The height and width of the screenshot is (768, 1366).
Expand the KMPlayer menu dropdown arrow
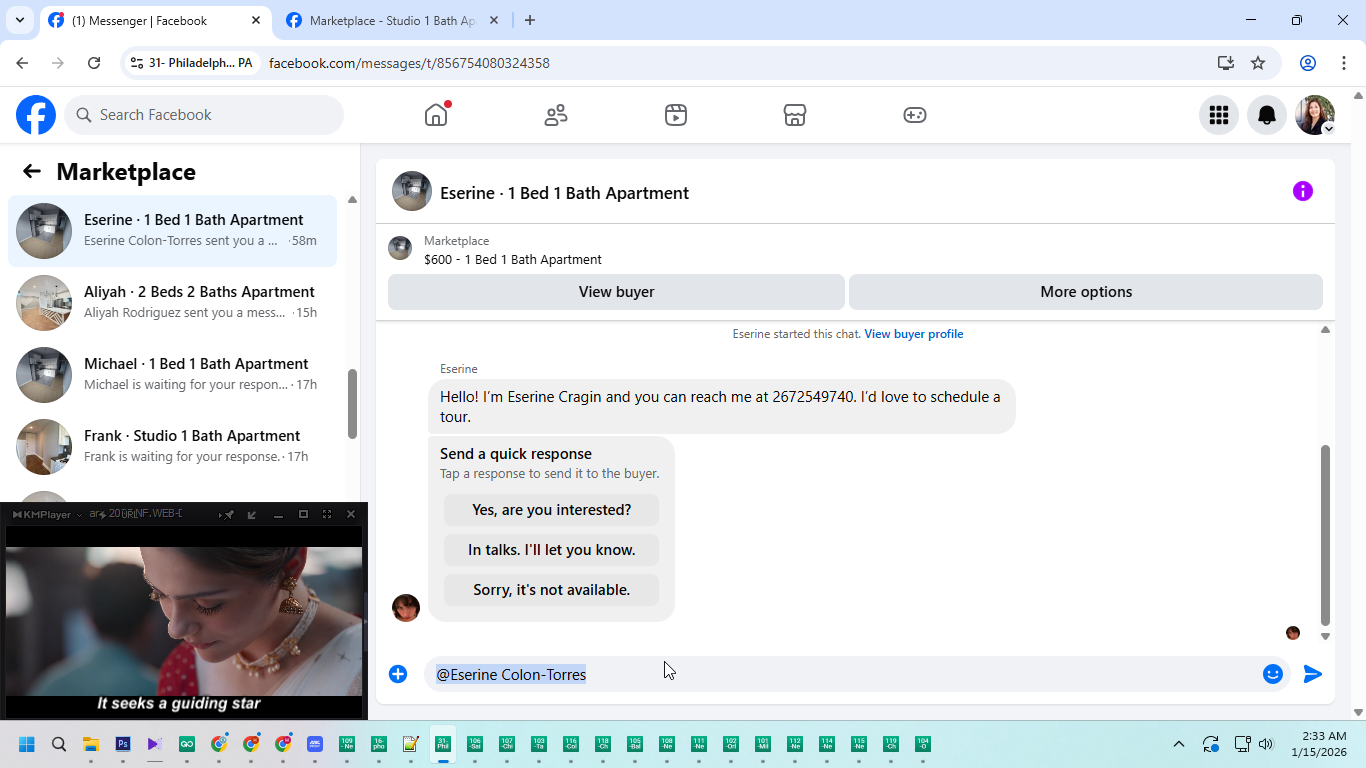tap(80, 515)
